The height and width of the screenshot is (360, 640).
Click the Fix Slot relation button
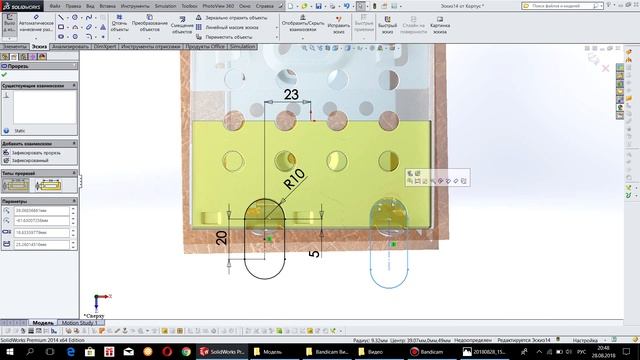pyautogui.click(x=32, y=153)
